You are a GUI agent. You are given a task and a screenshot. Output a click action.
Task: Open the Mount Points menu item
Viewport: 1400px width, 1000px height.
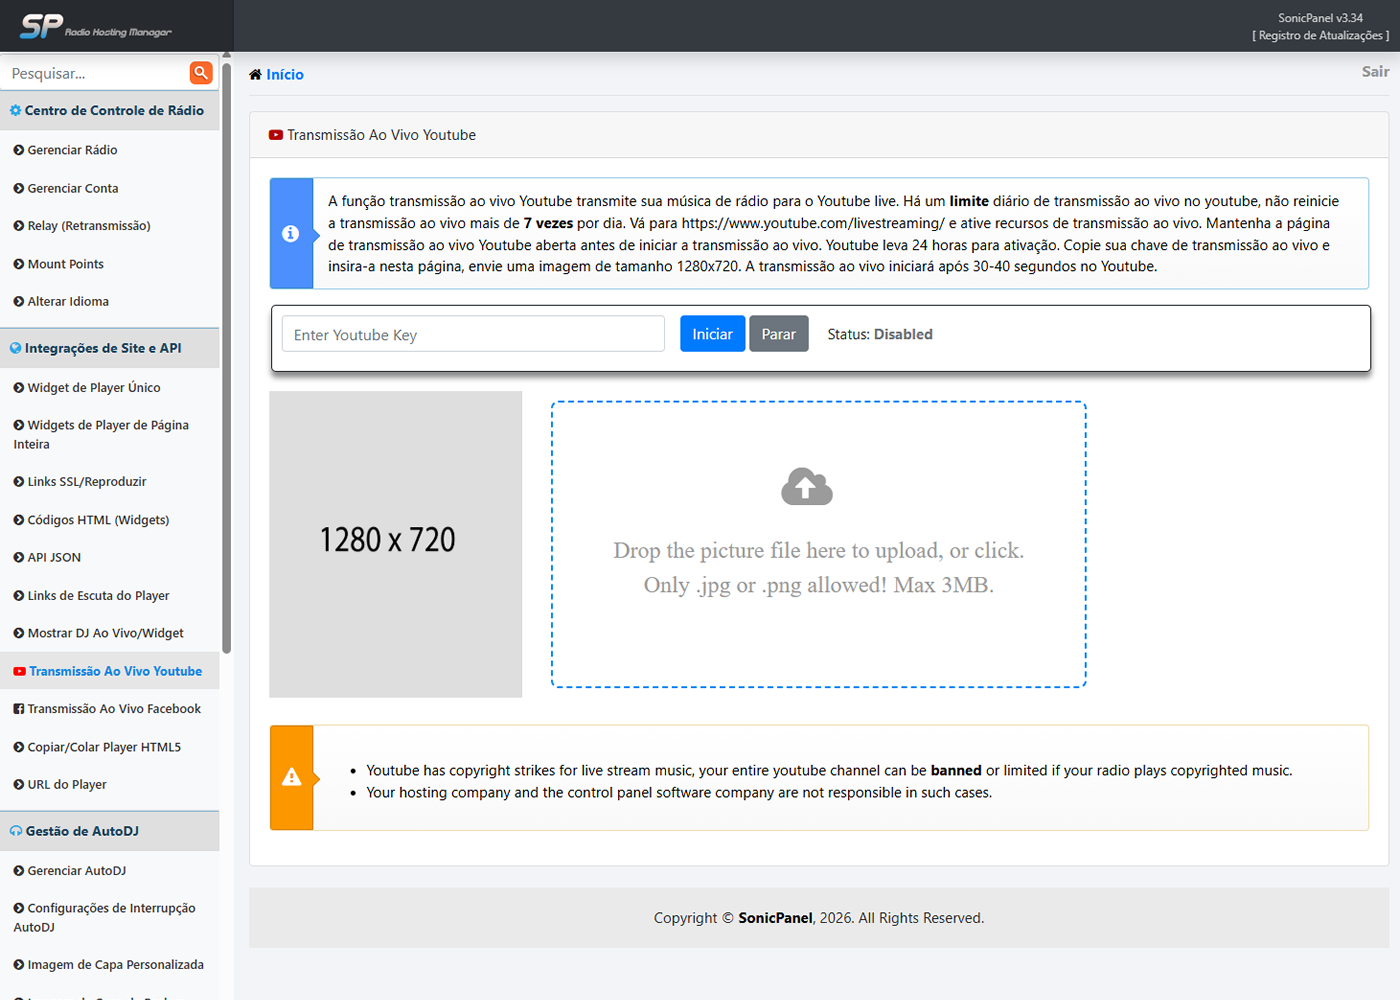tap(65, 264)
